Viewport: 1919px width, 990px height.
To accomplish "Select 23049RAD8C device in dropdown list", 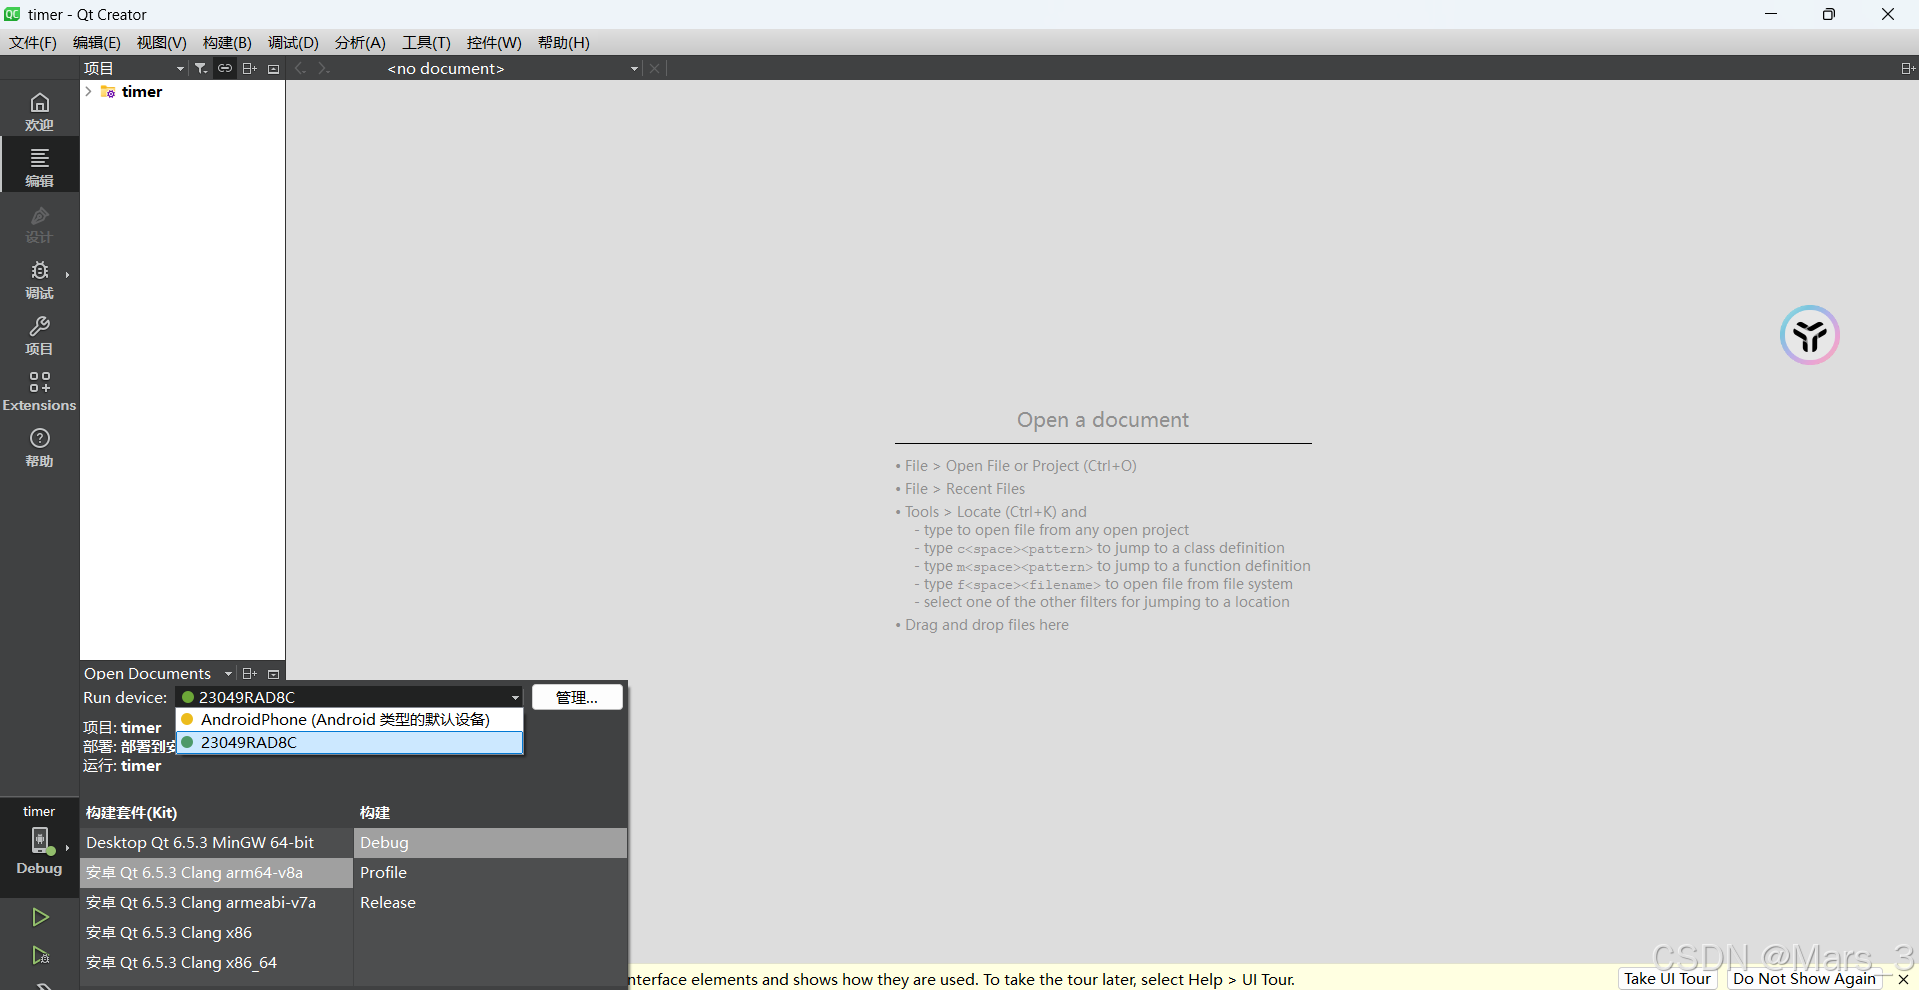I will [350, 742].
